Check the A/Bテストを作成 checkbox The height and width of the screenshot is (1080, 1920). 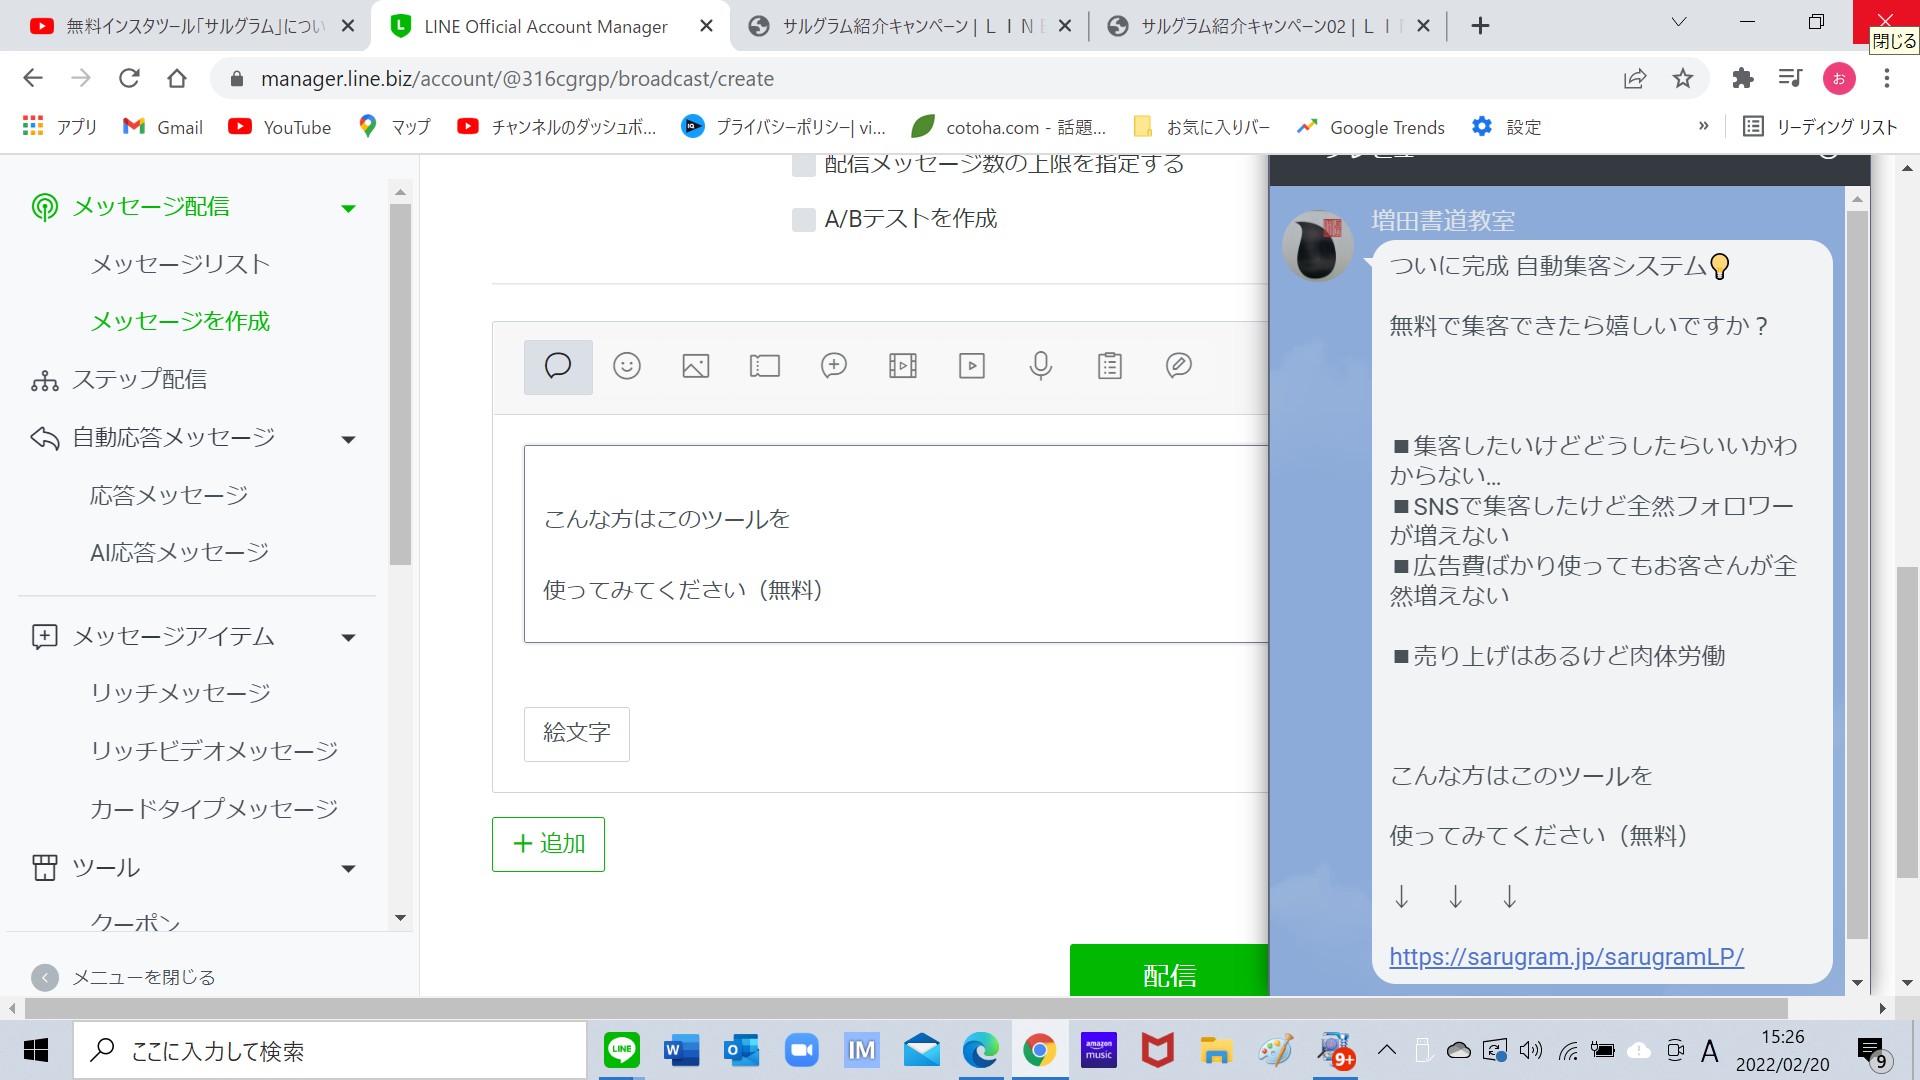pos(804,219)
